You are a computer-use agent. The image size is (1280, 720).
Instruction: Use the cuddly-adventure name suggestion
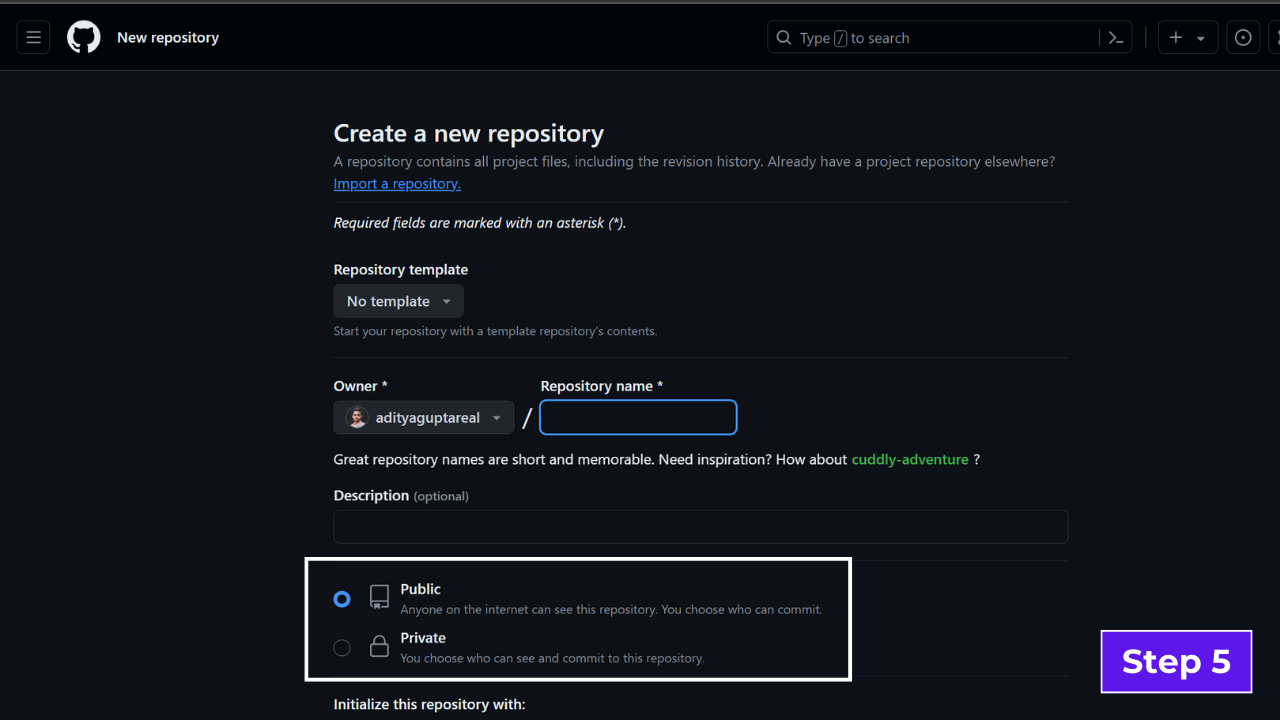click(910, 460)
